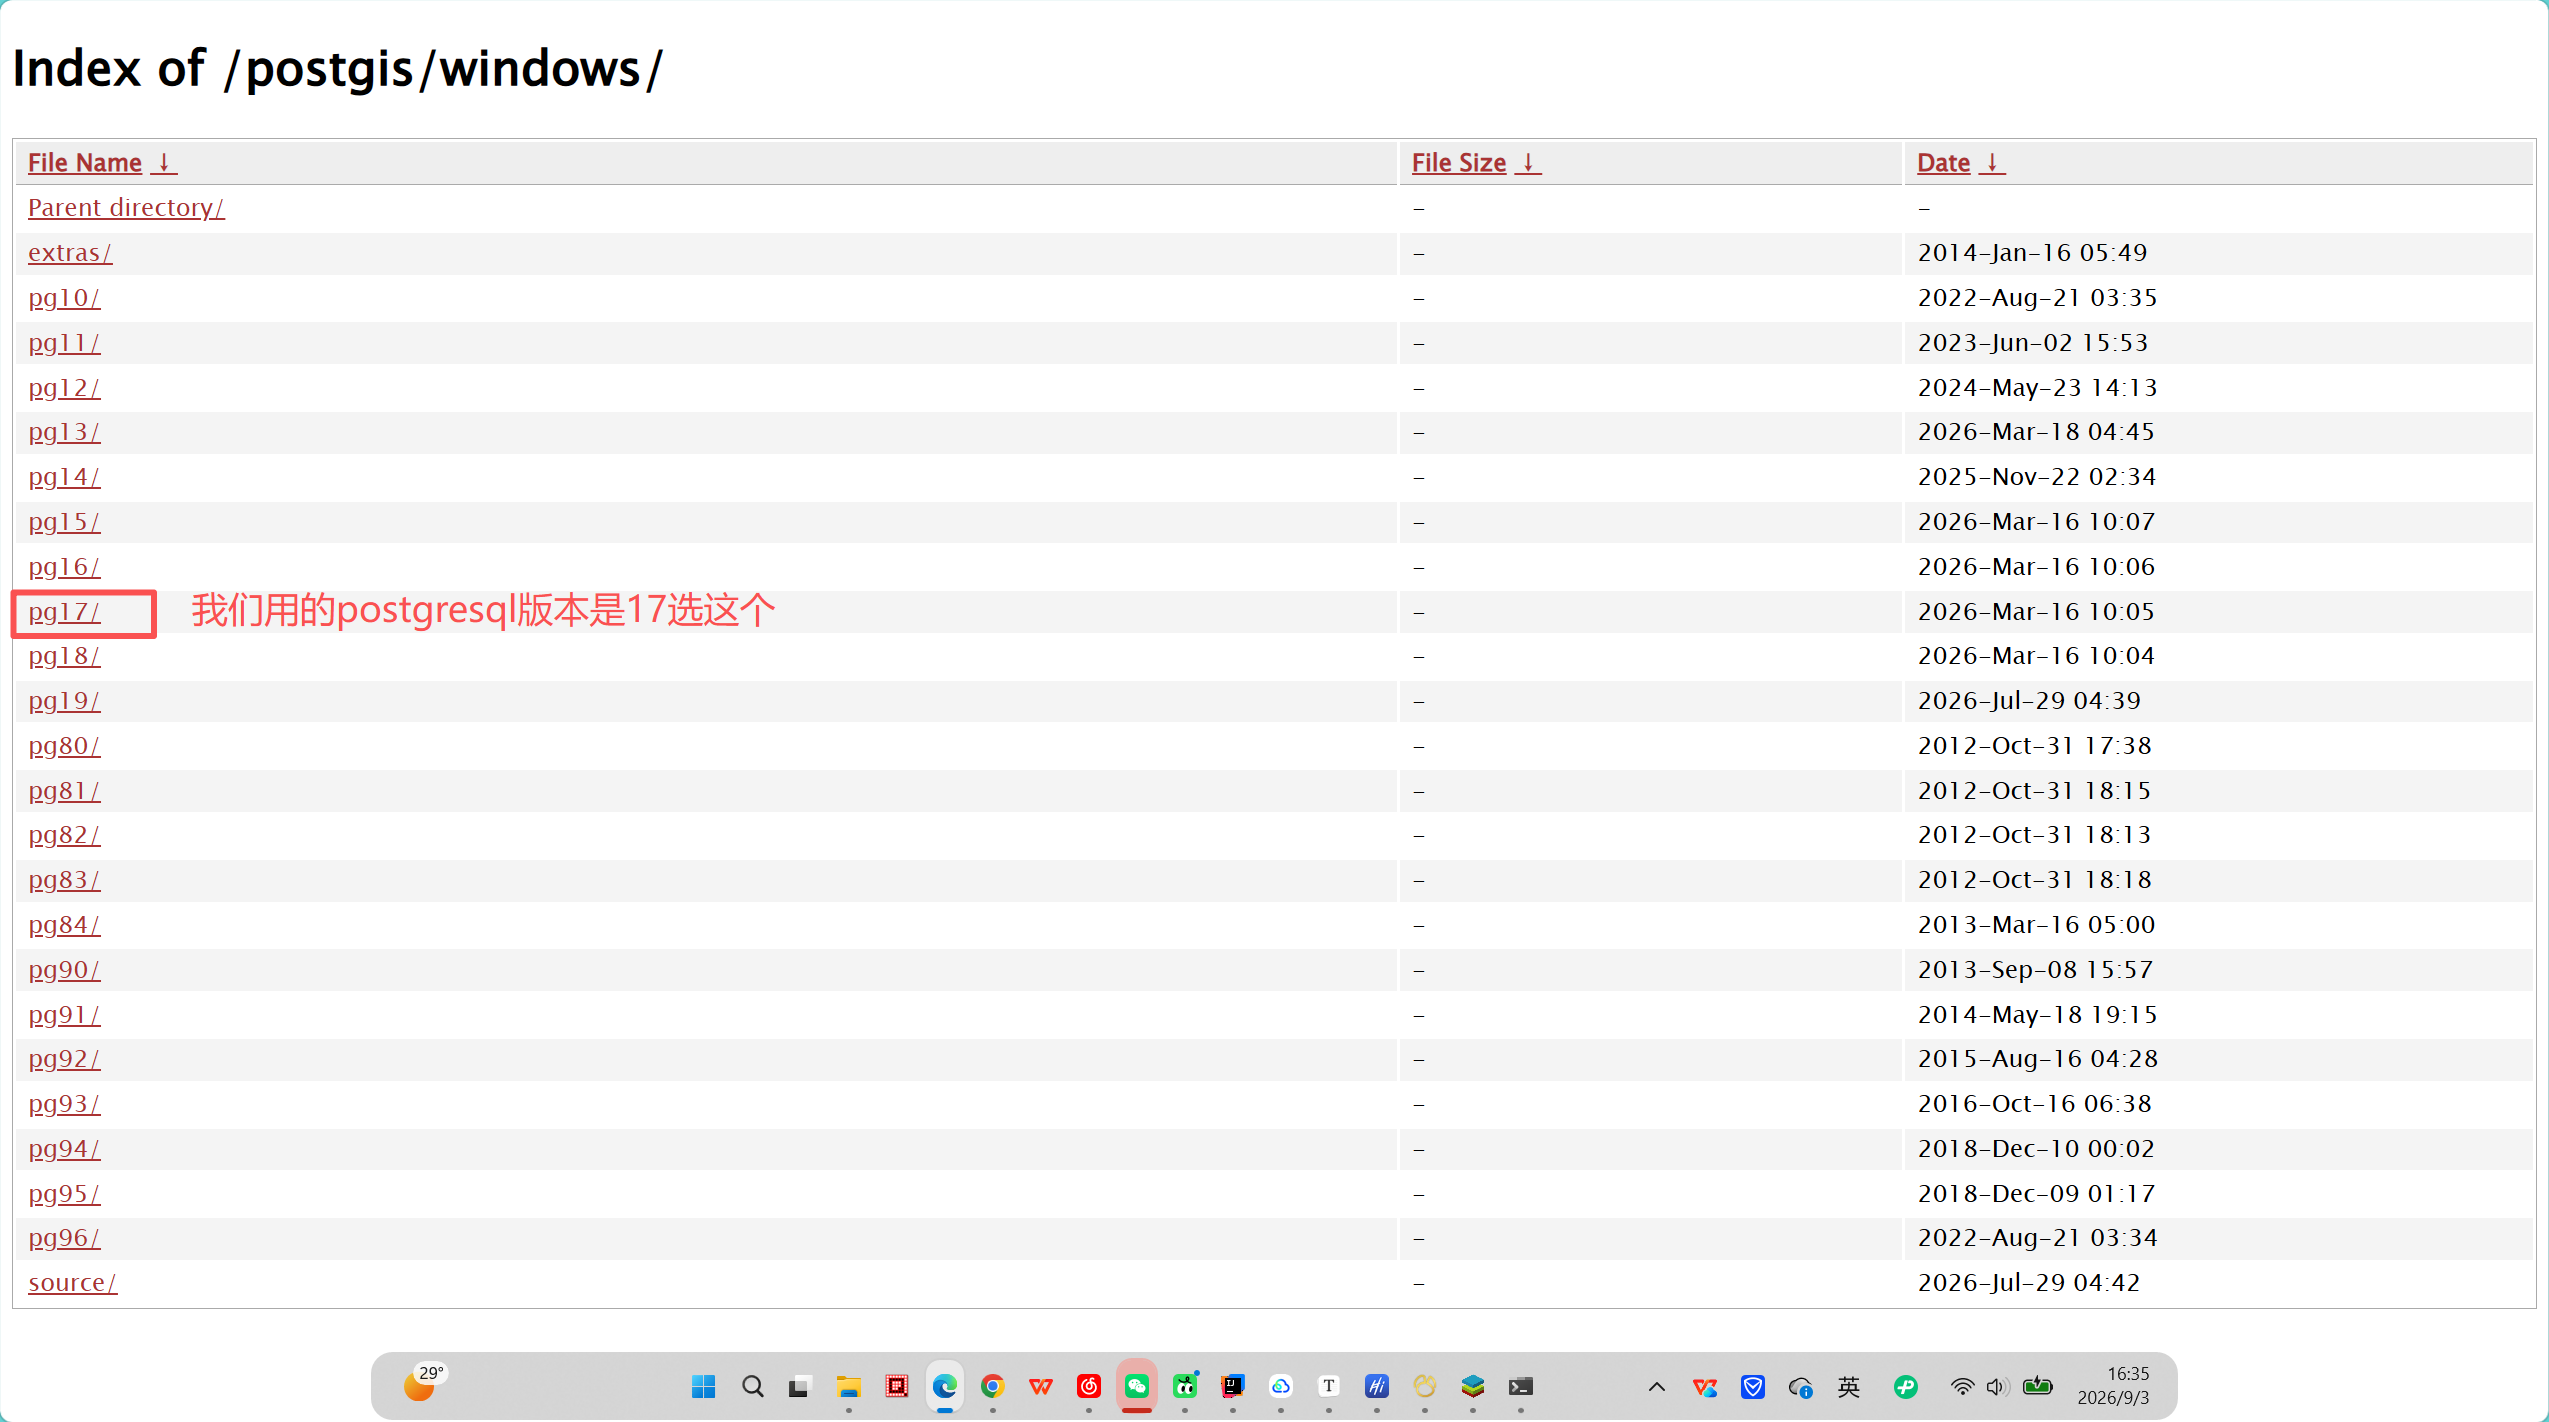Switch to Microsoft Edge in taskbar

coord(944,1386)
